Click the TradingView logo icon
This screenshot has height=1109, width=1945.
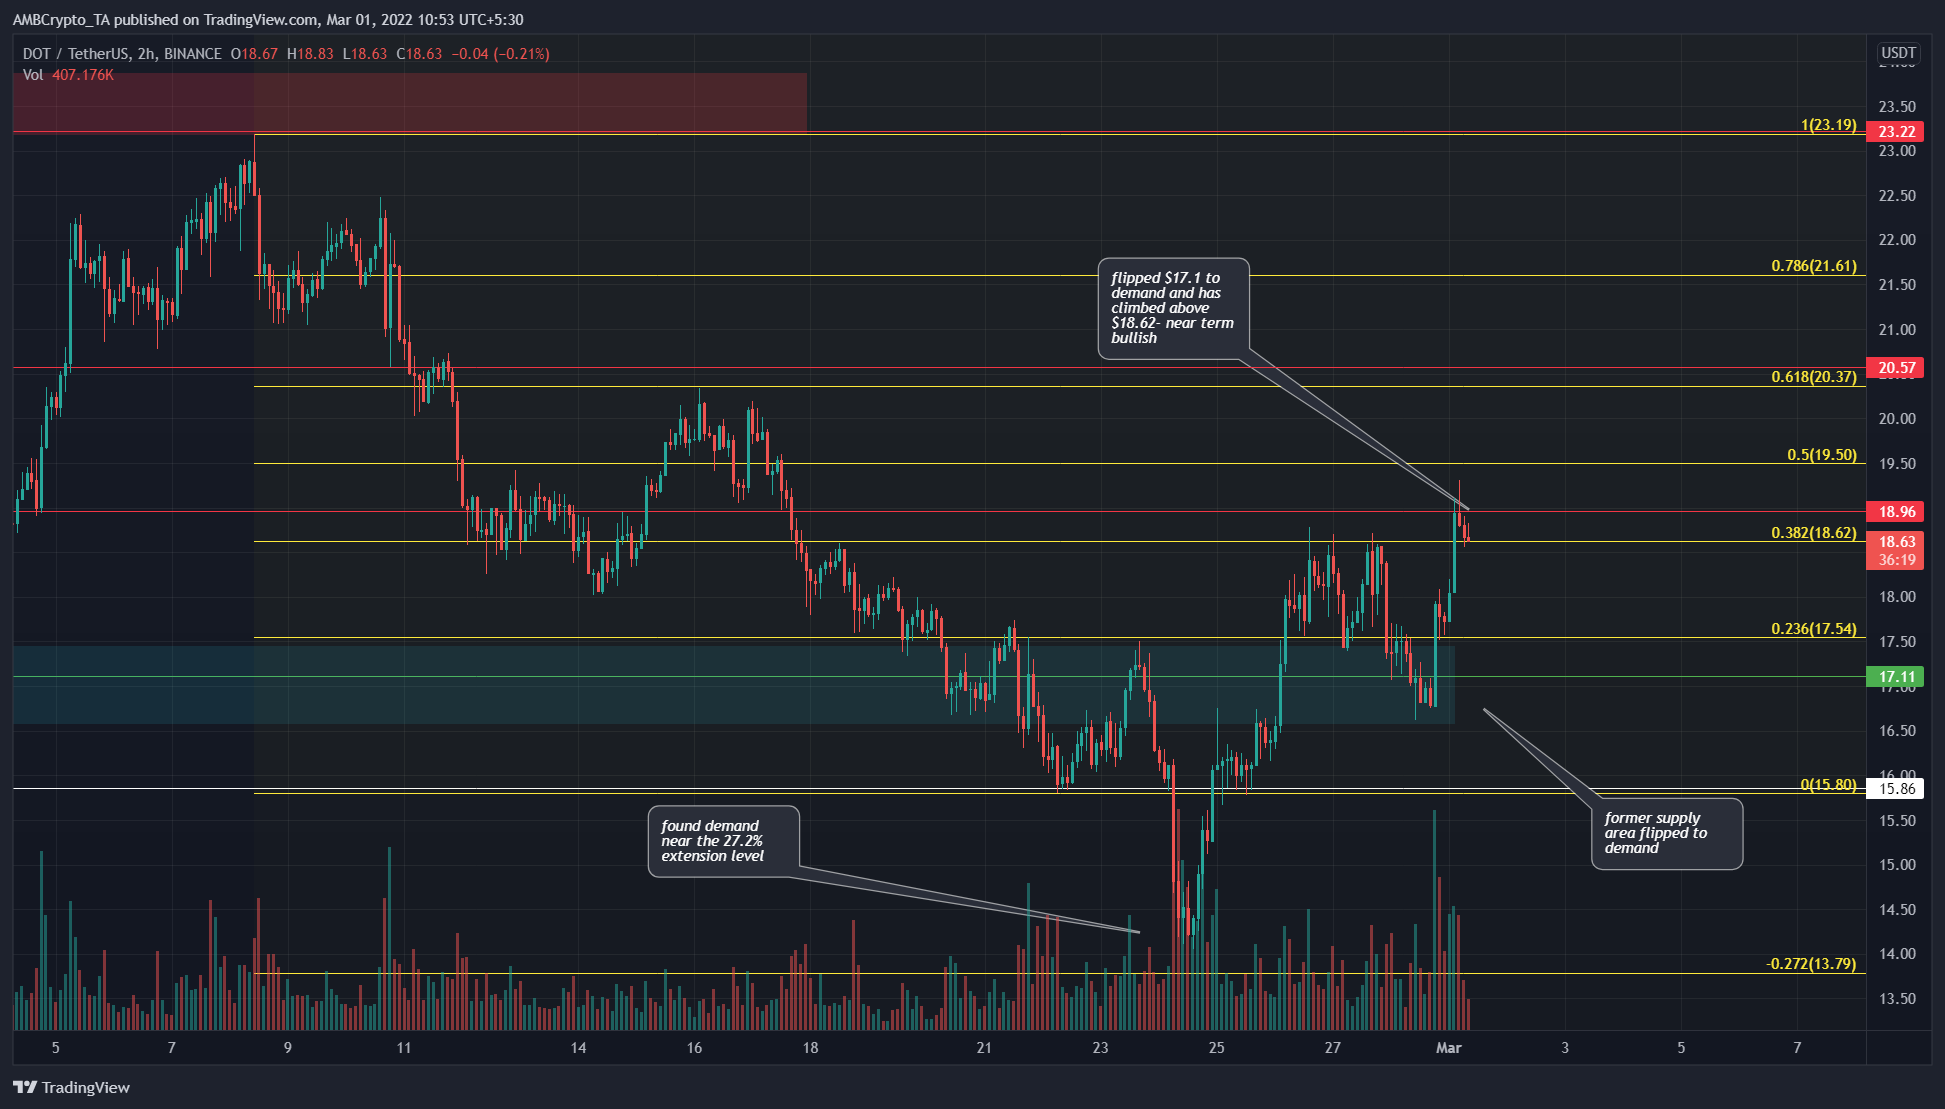pyautogui.click(x=29, y=1089)
